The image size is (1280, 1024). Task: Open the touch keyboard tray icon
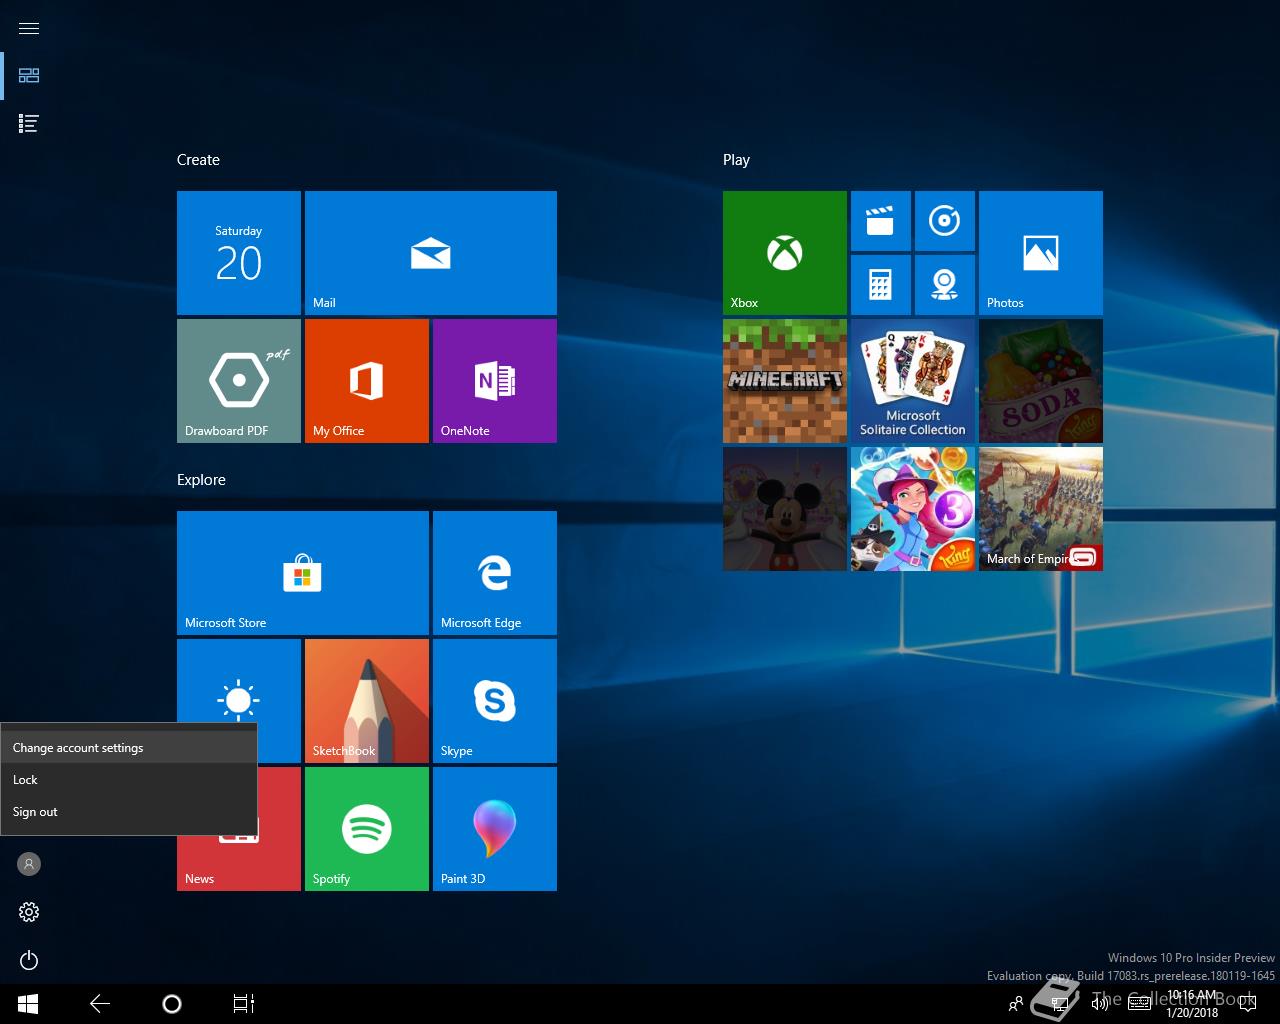(x=1139, y=1004)
